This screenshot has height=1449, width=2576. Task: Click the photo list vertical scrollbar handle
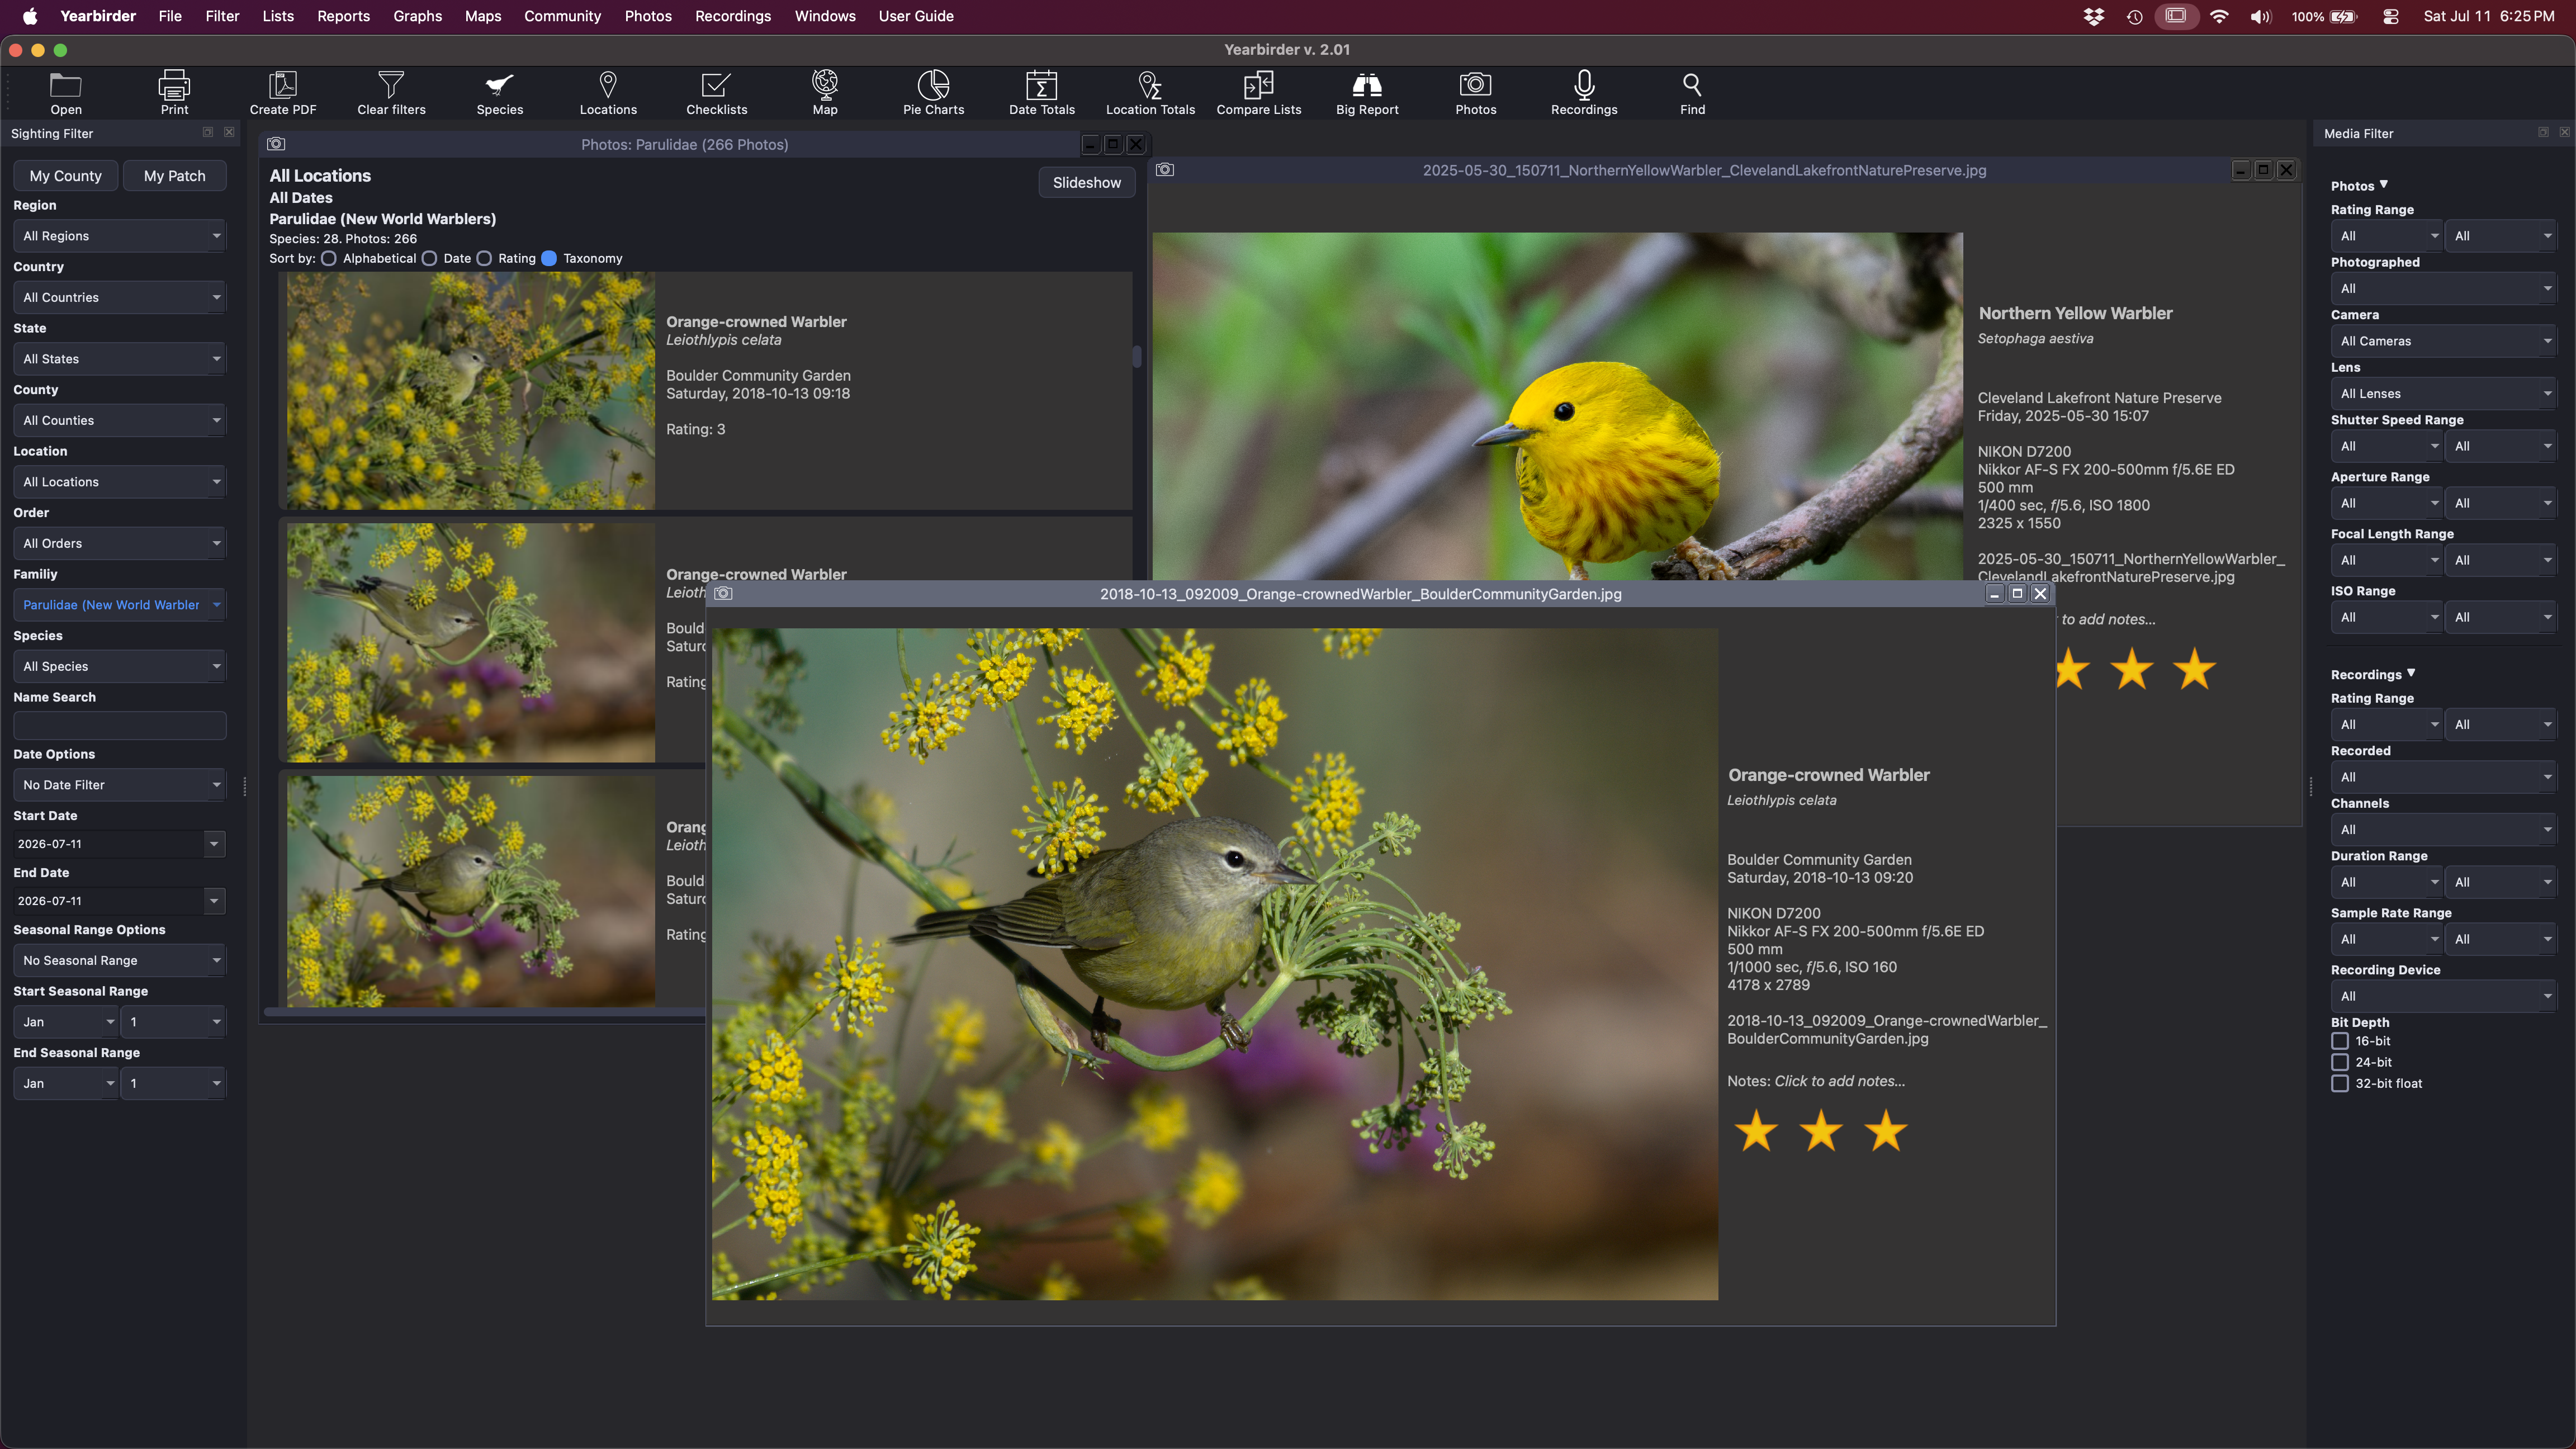1137,356
